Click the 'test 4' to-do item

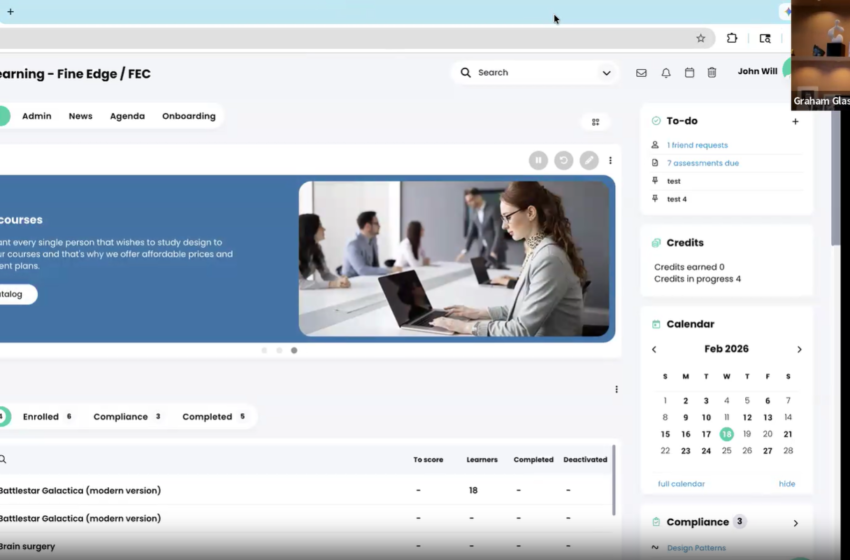(x=677, y=199)
